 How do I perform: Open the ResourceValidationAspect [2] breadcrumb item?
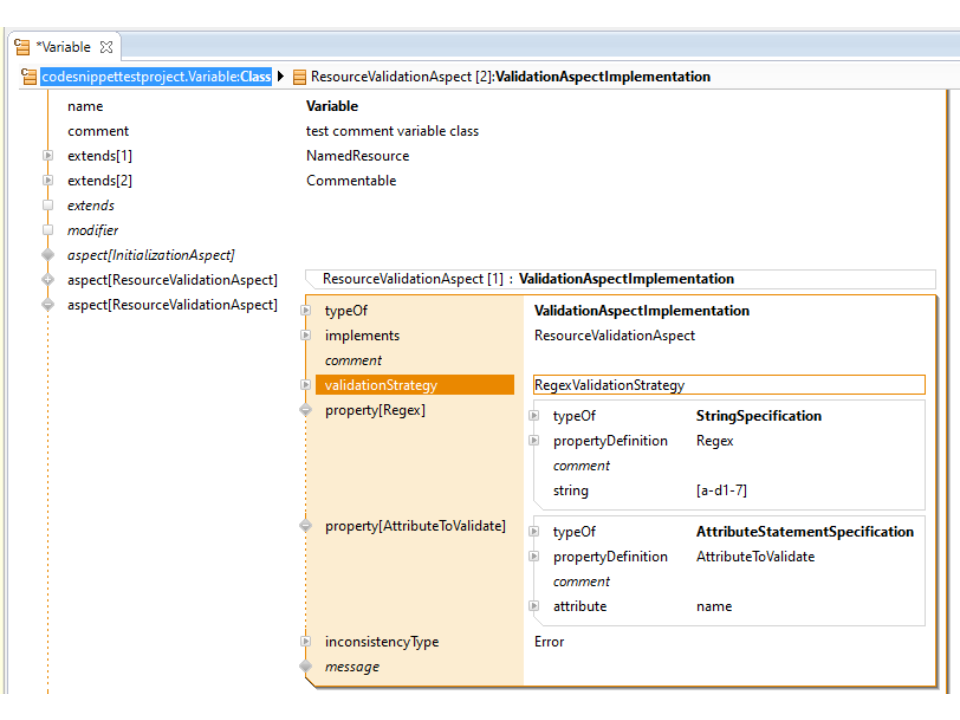coord(510,77)
